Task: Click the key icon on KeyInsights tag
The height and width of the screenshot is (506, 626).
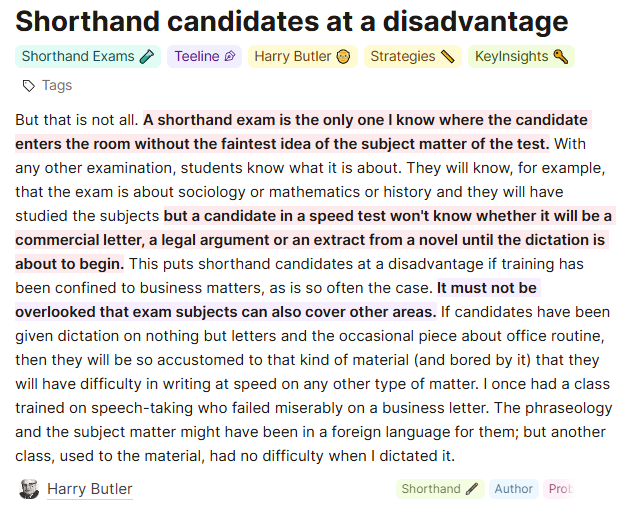Action: point(560,57)
